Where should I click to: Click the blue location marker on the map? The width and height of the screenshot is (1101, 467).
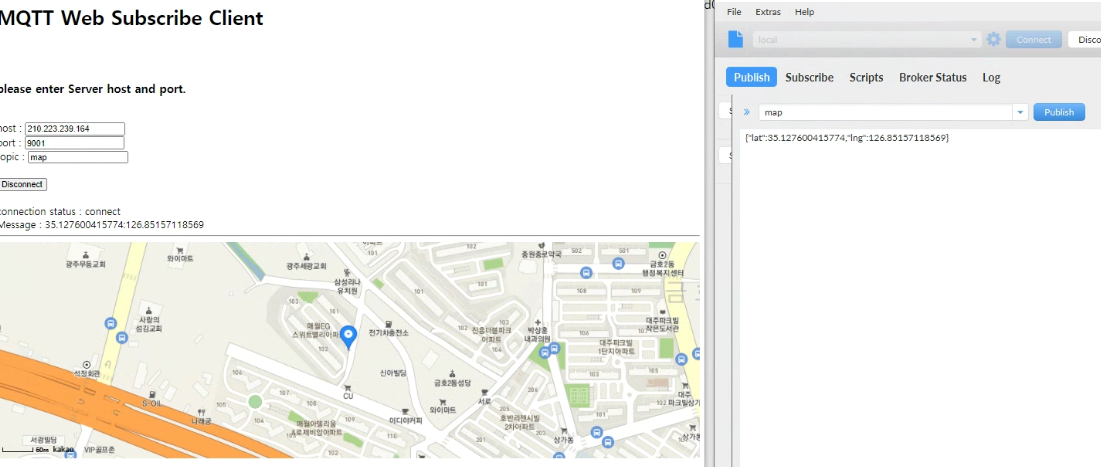point(349,337)
